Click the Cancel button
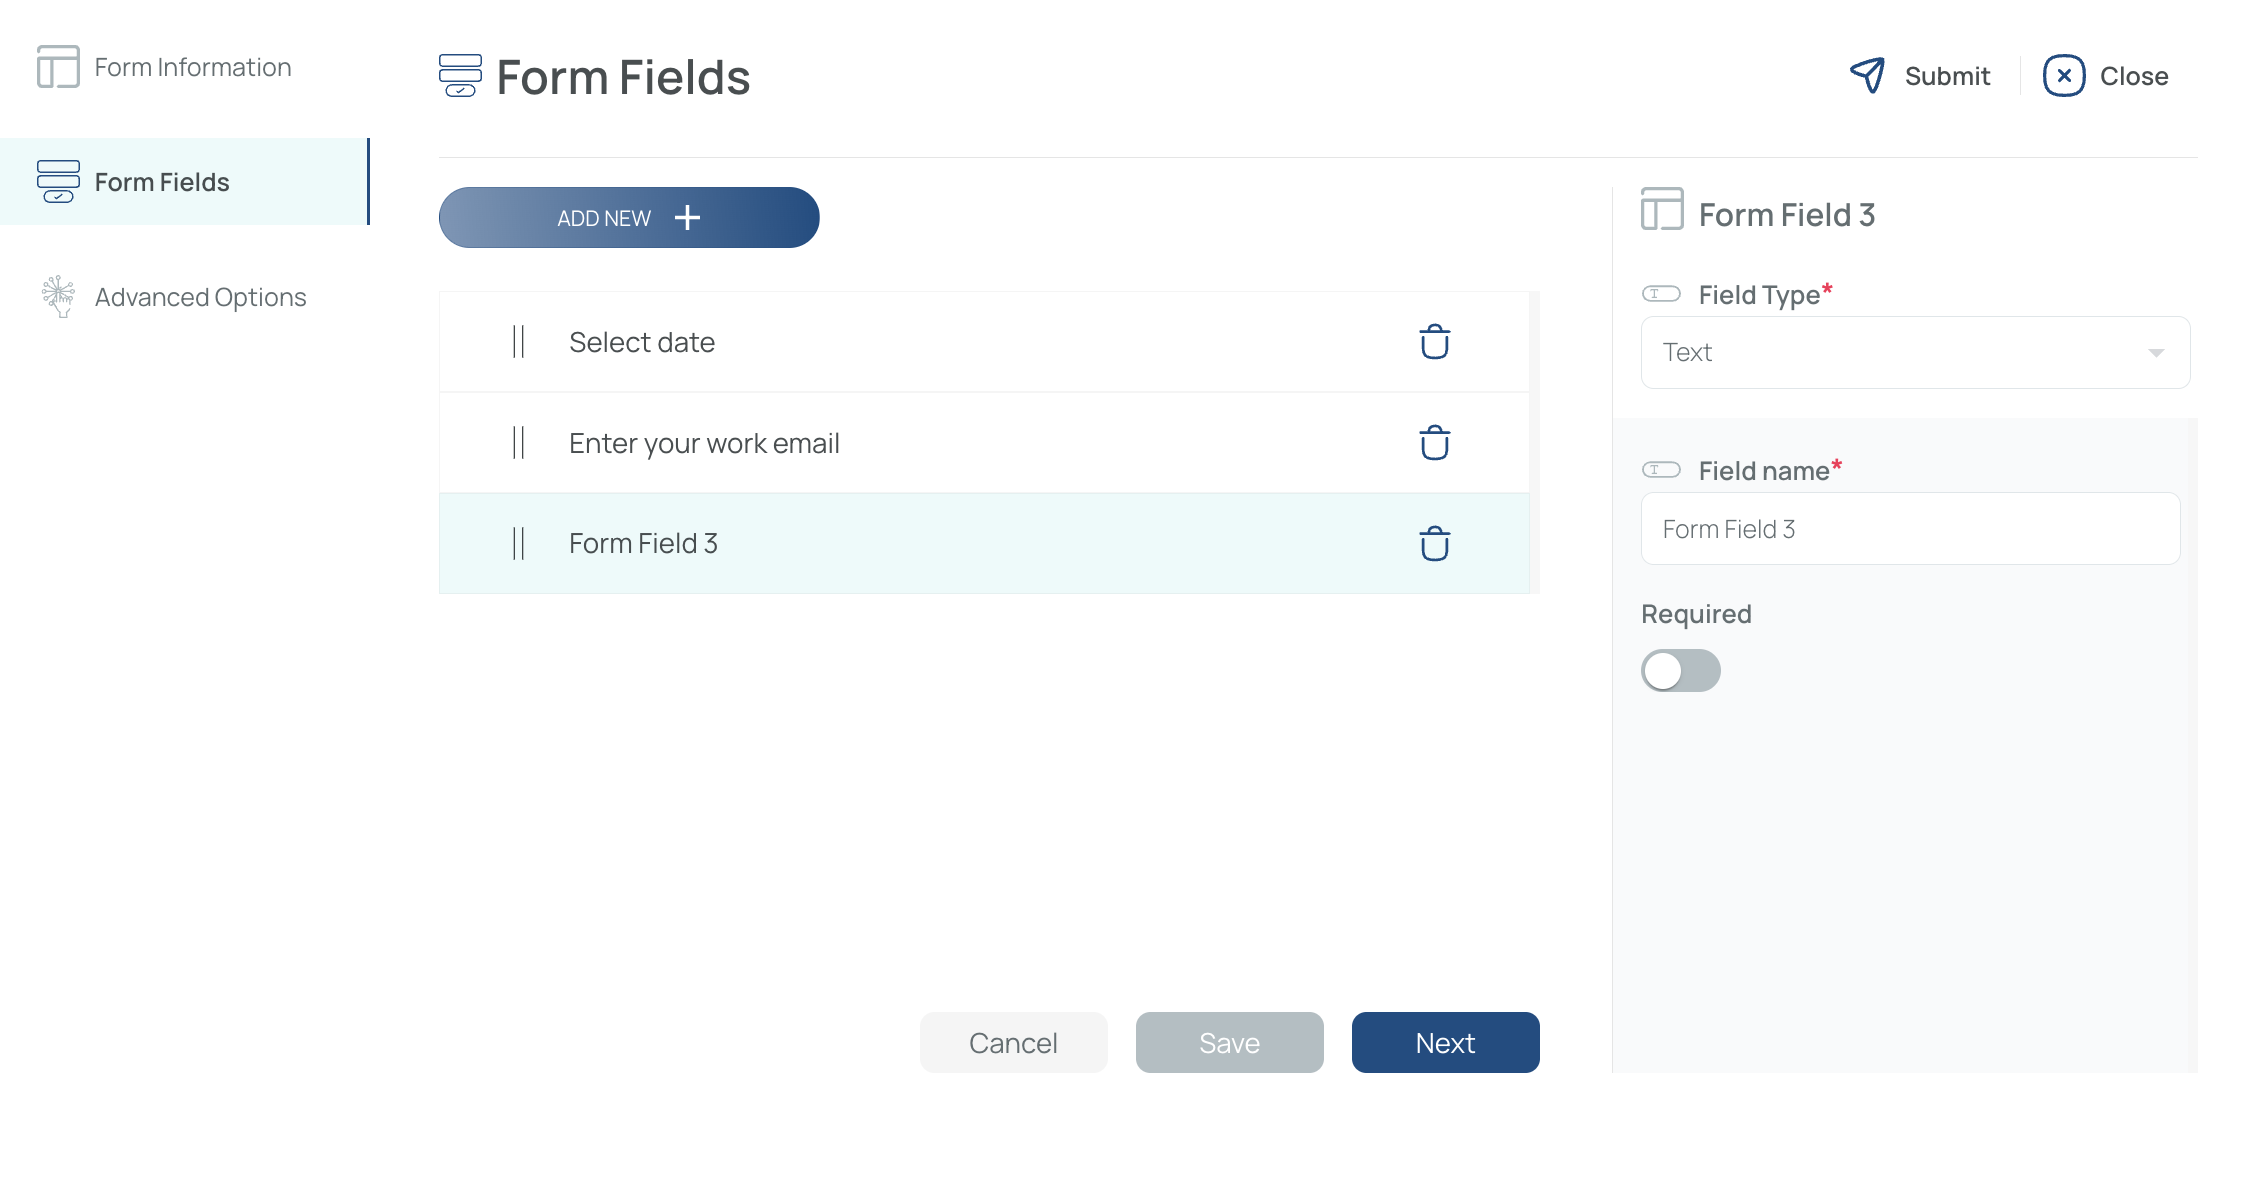This screenshot has width=2252, height=1192. pyautogui.click(x=1013, y=1042)
